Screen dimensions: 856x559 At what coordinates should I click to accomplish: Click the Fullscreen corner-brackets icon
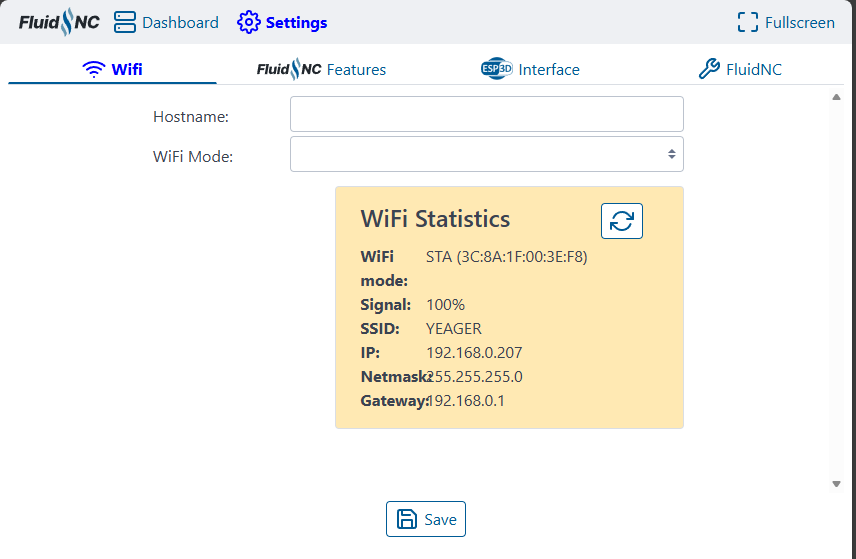coord(747,22)
